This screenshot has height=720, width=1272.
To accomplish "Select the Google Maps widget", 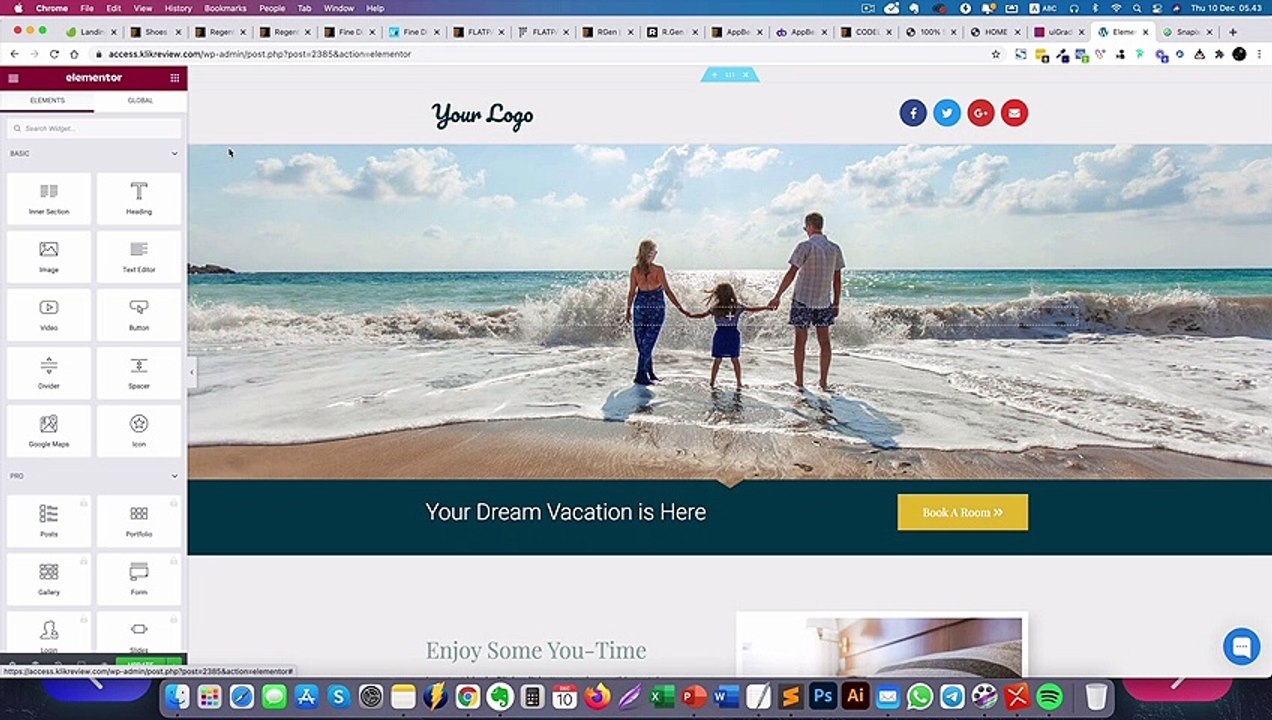I will (49, 430).
